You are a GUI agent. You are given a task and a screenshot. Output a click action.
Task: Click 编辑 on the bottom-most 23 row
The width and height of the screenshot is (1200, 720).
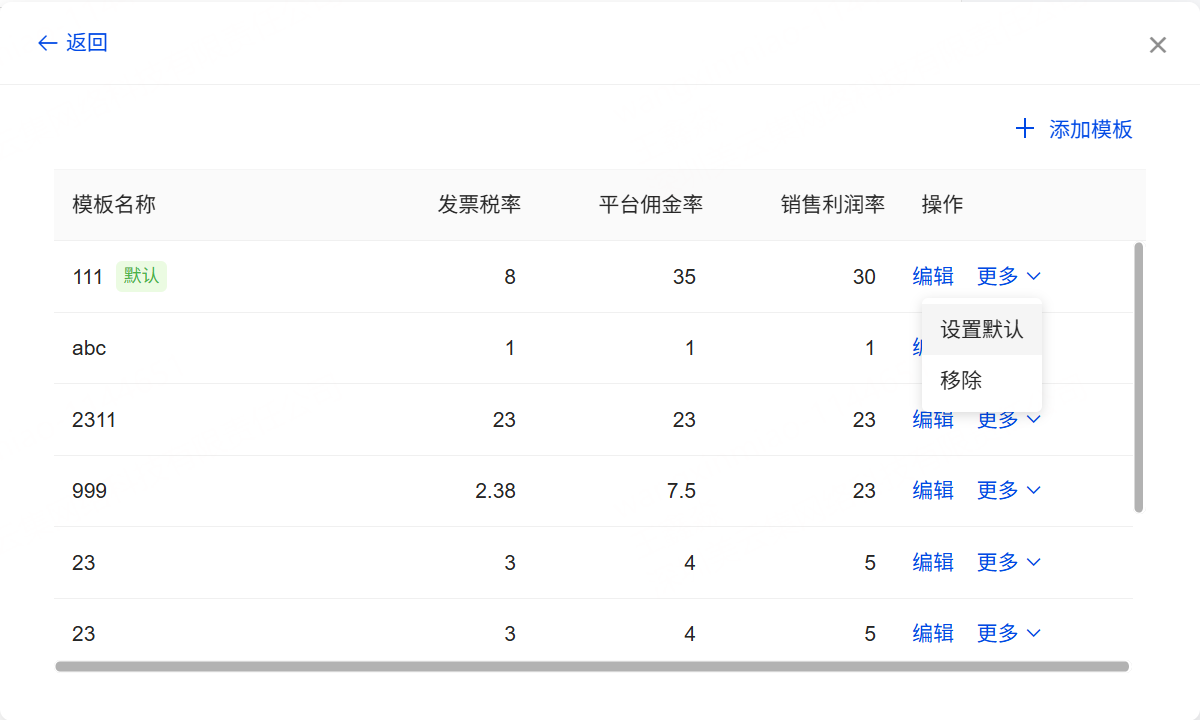tap(932, 634)
